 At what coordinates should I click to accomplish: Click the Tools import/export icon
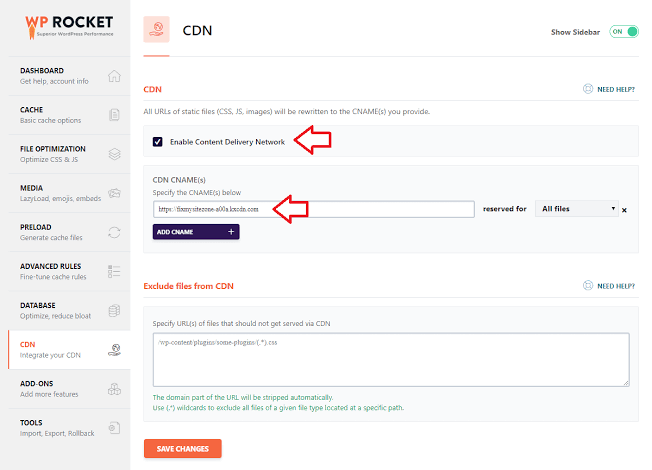click(x=114, y=428)
